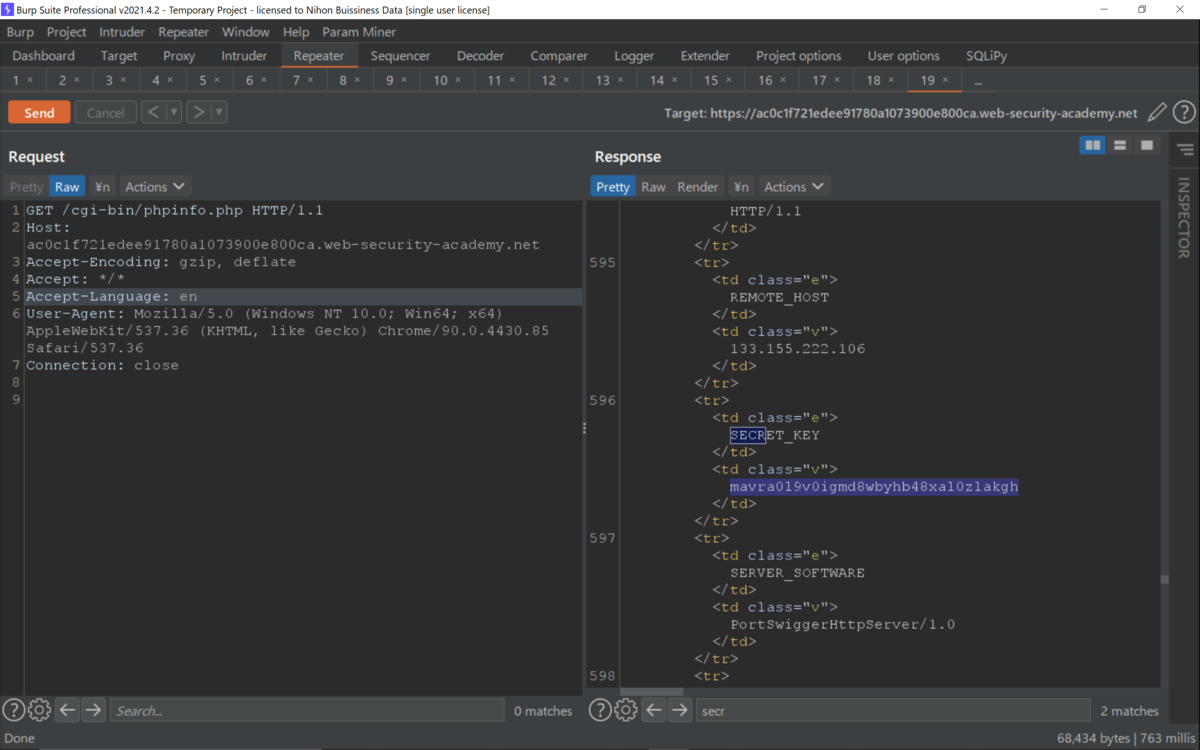Toggle response non-printable characters display
Image resolution: width=1200 pixels, height=750 pixels.
pos(741,186)
